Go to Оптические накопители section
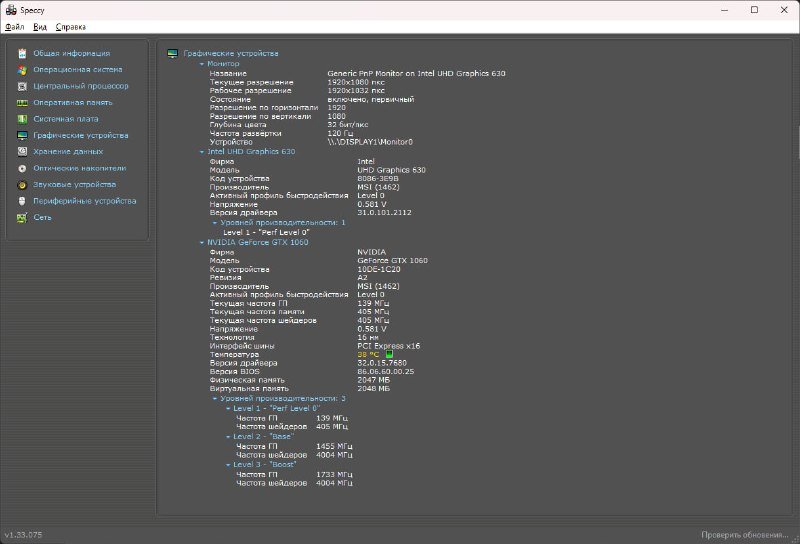This screenshot has width=800, height=544. click(x=80, y=168)
